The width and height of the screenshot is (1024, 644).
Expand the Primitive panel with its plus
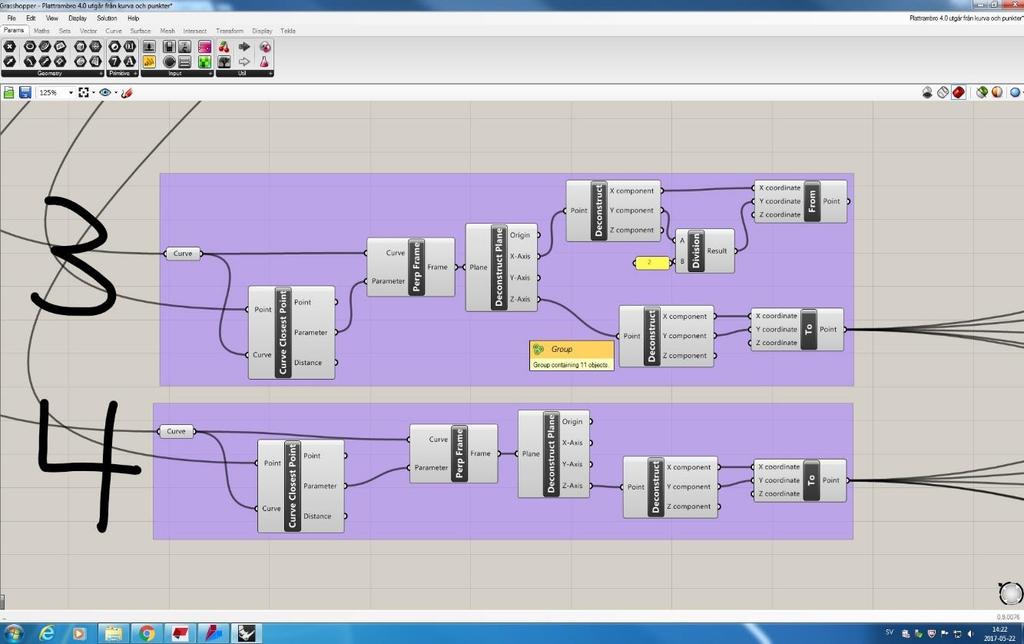(x=135, y=73)
